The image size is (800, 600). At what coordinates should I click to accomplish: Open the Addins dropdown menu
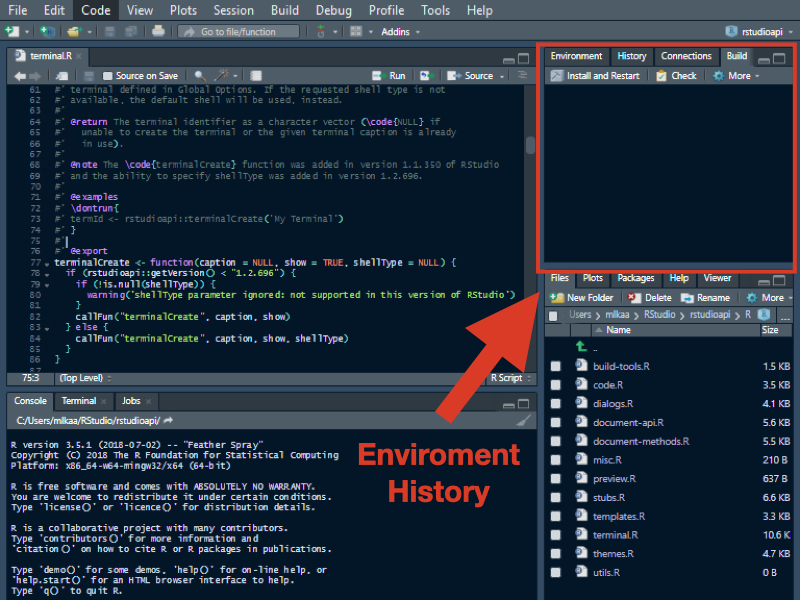click(401, 32)
